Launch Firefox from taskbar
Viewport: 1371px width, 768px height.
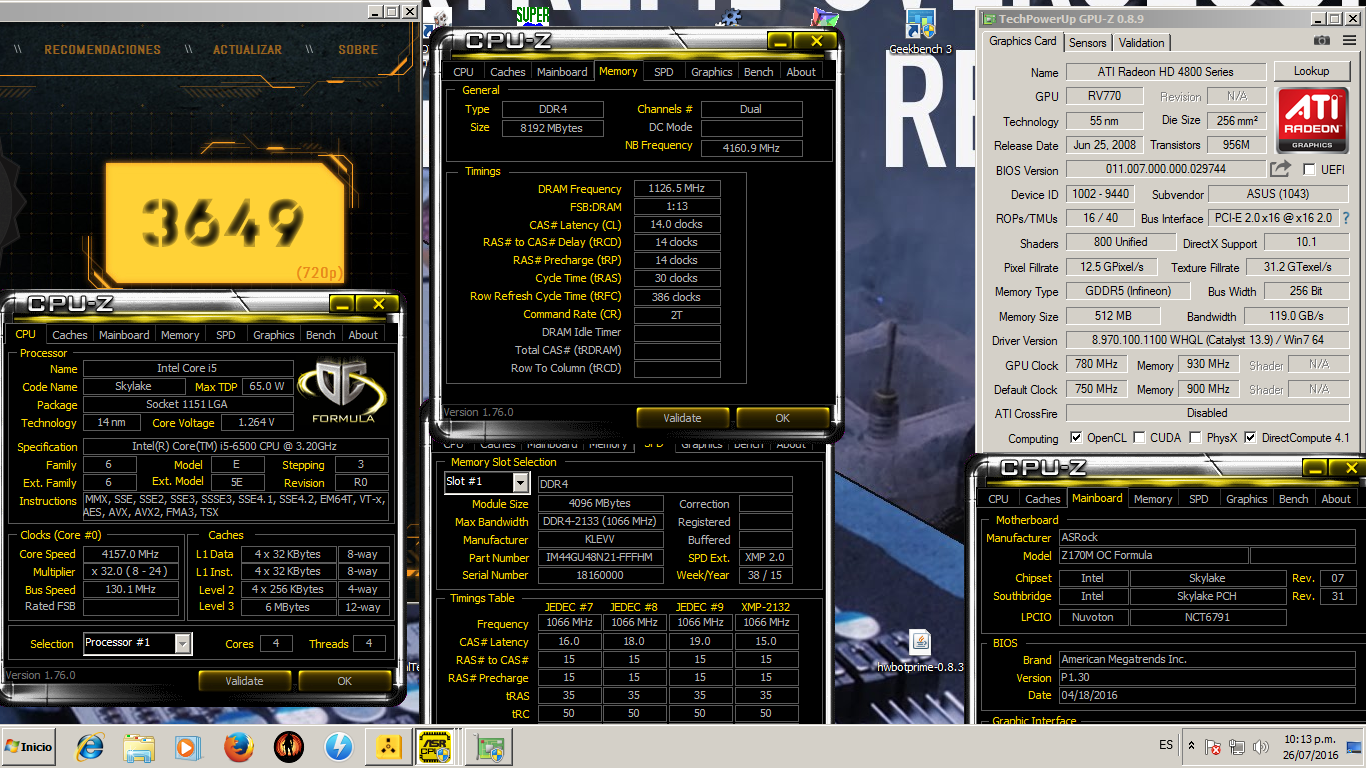[238, 747]
